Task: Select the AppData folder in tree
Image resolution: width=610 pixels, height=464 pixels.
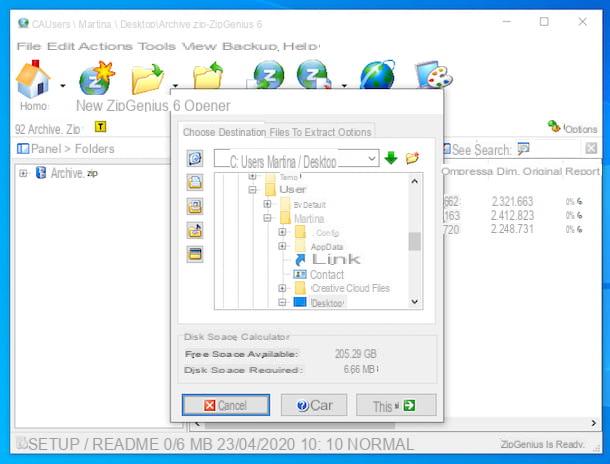Action: [x=327, y=247]
